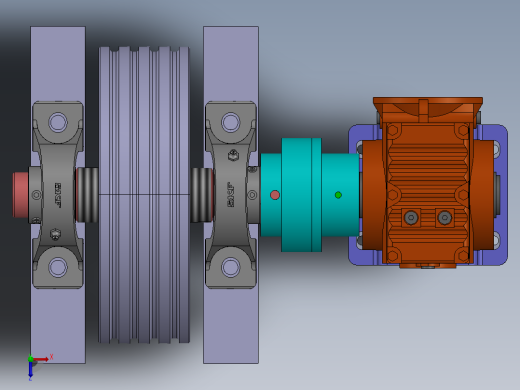Viewport: 520px width, 390px height.
Task: Select the right SKF pillow block bearing housing
Action: 231,195
